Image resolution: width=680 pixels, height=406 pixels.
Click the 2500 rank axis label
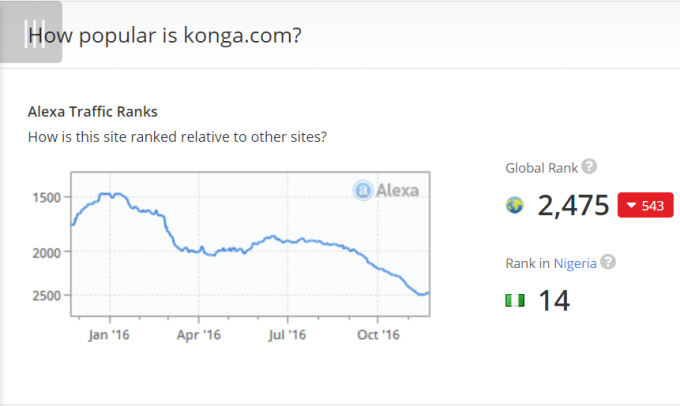point(47,296)
